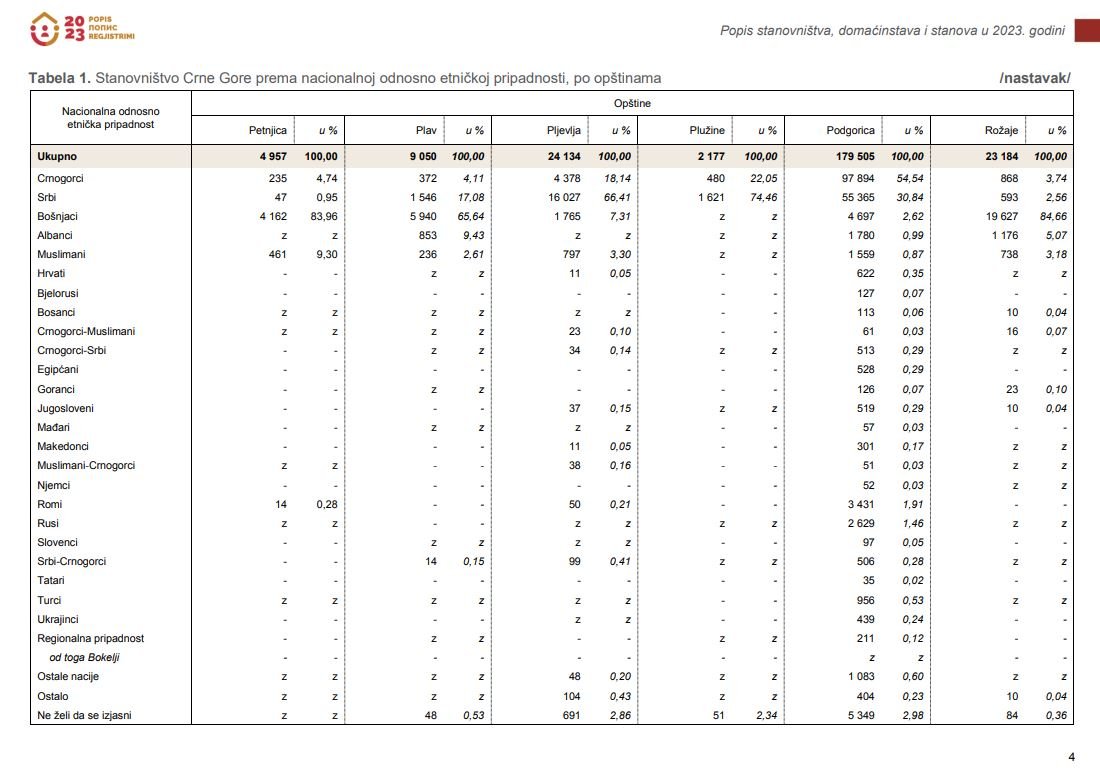Screen dimensions: 1100x778
Task: Click the value 16 027 for Pljevlja Srbi
Action: (x=564, y=197)
